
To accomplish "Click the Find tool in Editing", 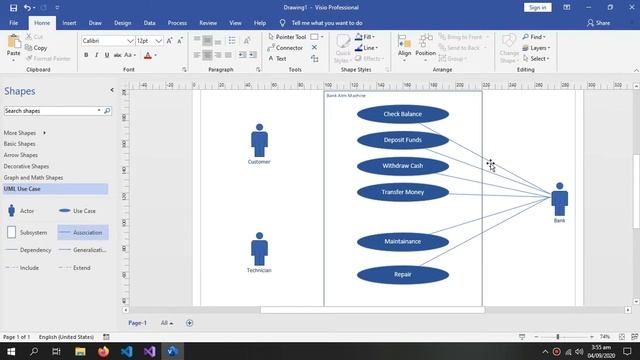I will 534,37.
